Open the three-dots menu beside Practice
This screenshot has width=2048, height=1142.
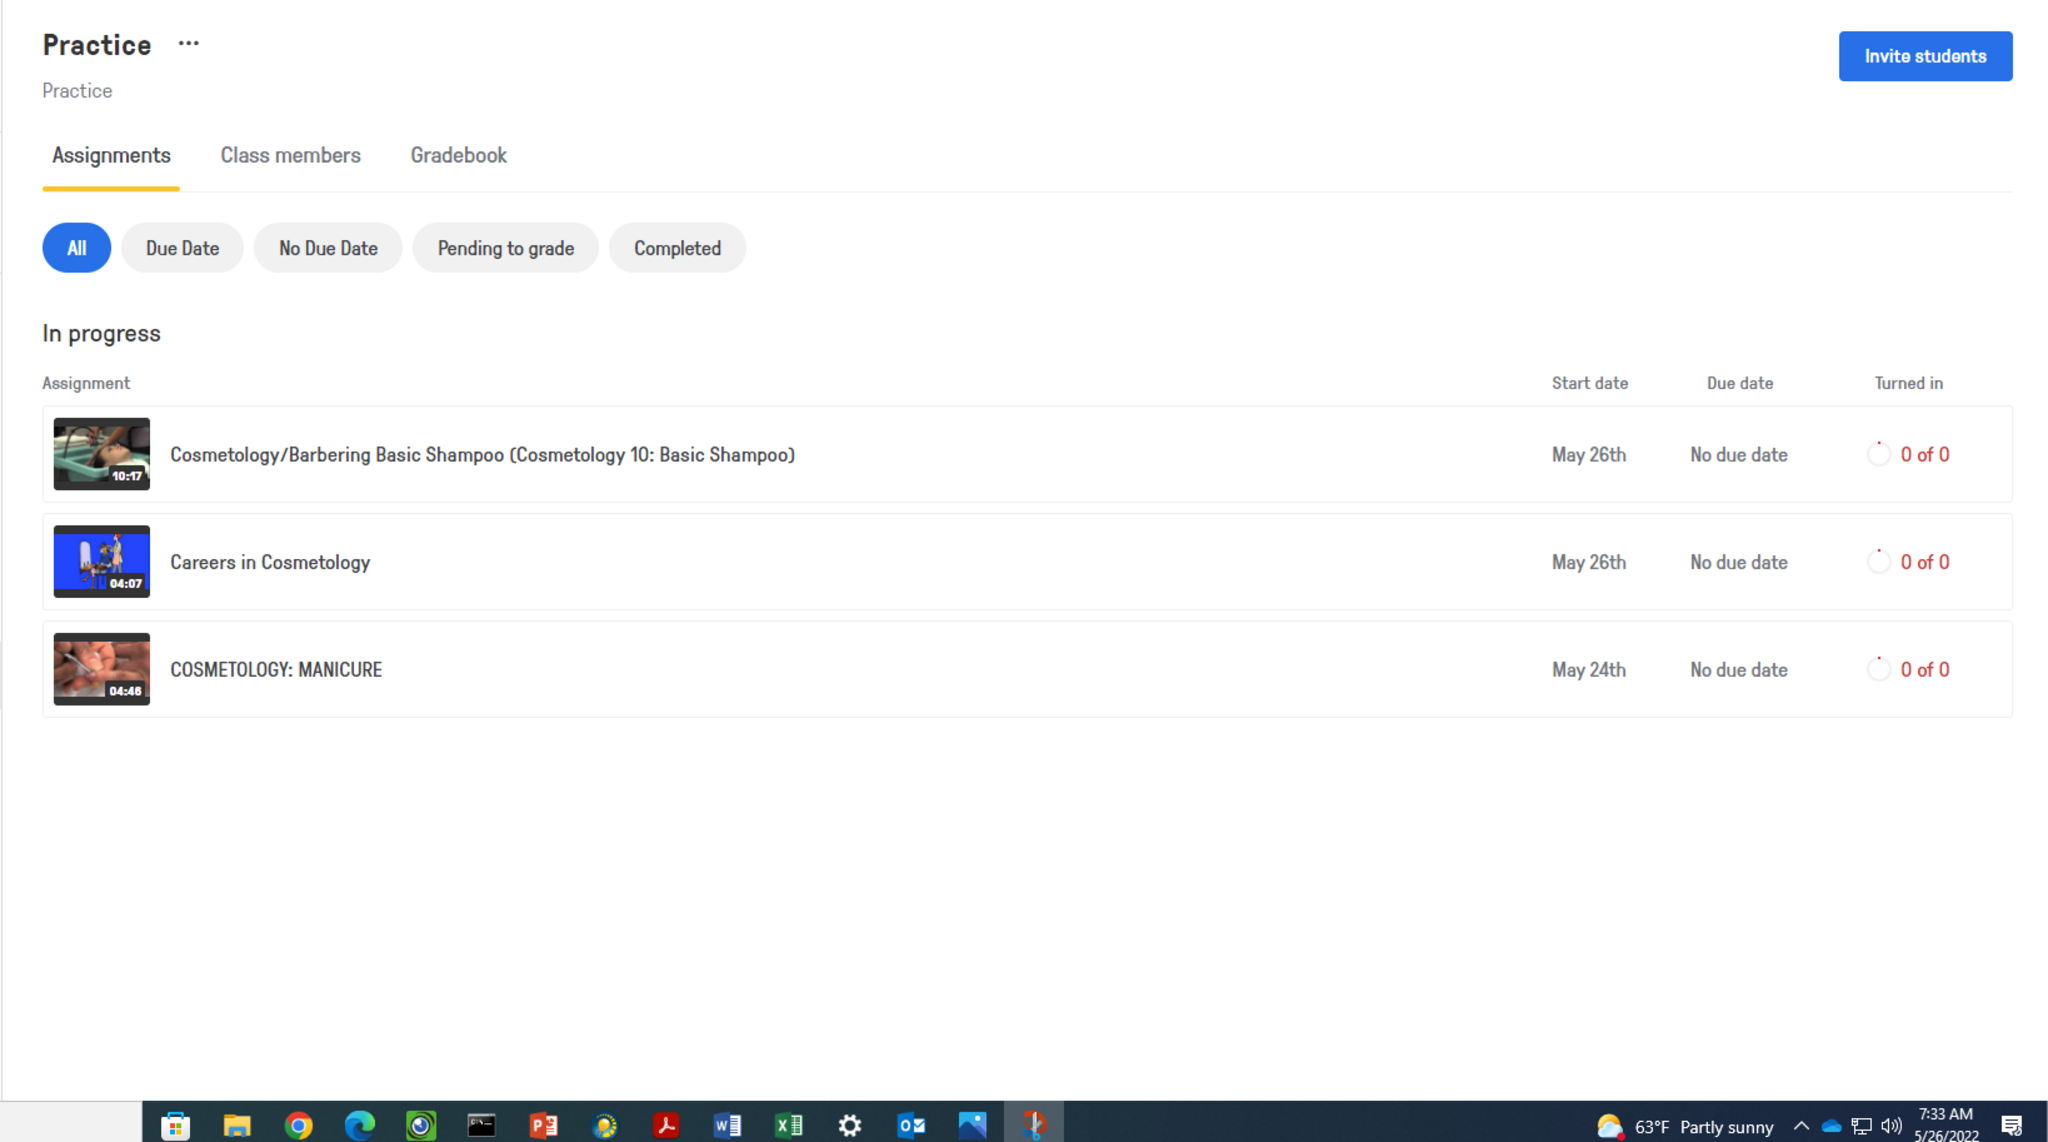click(x=188, y=44)
